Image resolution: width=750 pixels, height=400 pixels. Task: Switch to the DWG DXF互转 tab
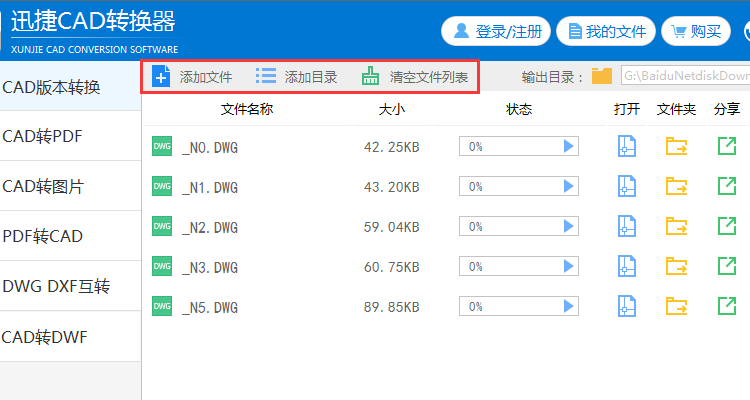pyautogui.click(x=70, y=286)
